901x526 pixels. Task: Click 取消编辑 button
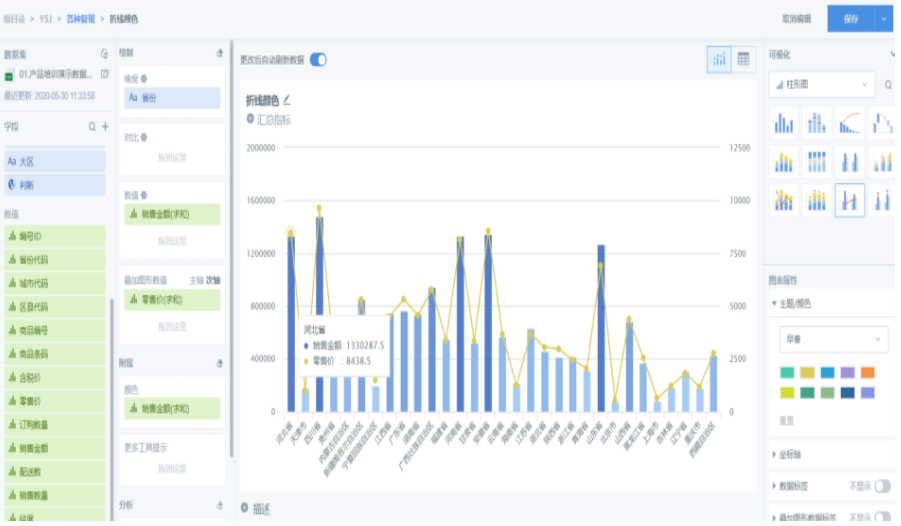pyautogui.click(x=796, y=19)
